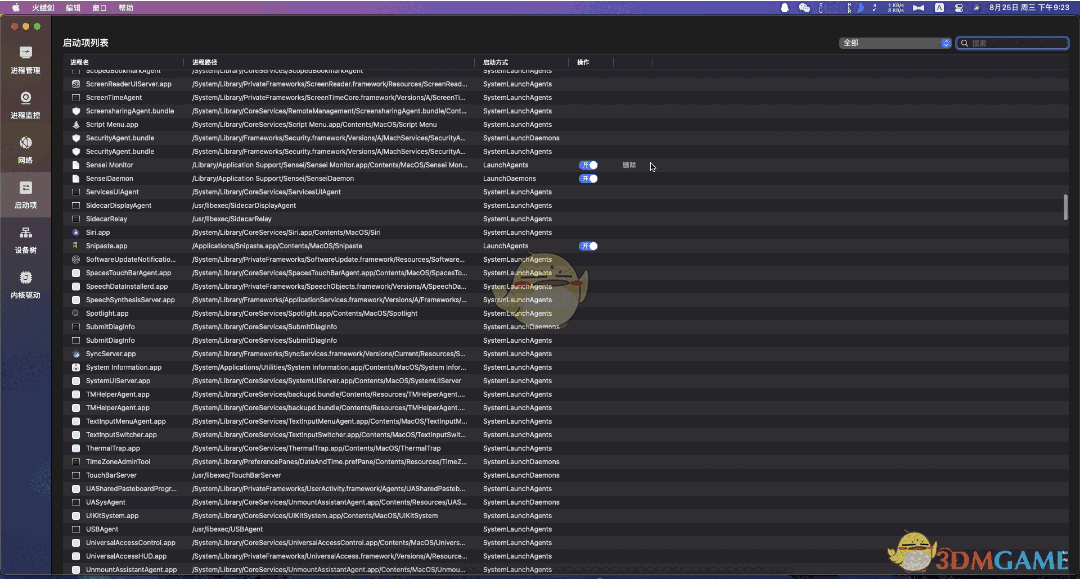The image size is (1080, 579).
Task: Select the 启动项 sidebar icon
Action: click(x=26, y=193)
